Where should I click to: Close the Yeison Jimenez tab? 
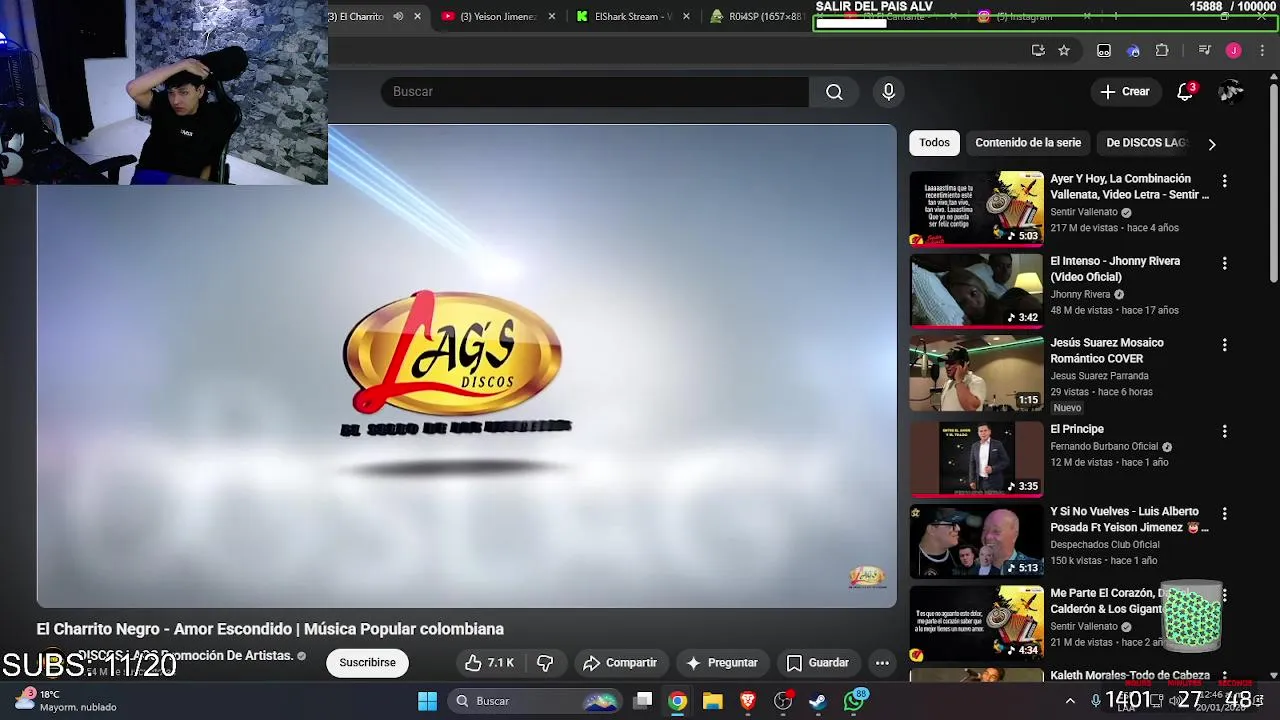pyautogui.click(x=551, y=17)
